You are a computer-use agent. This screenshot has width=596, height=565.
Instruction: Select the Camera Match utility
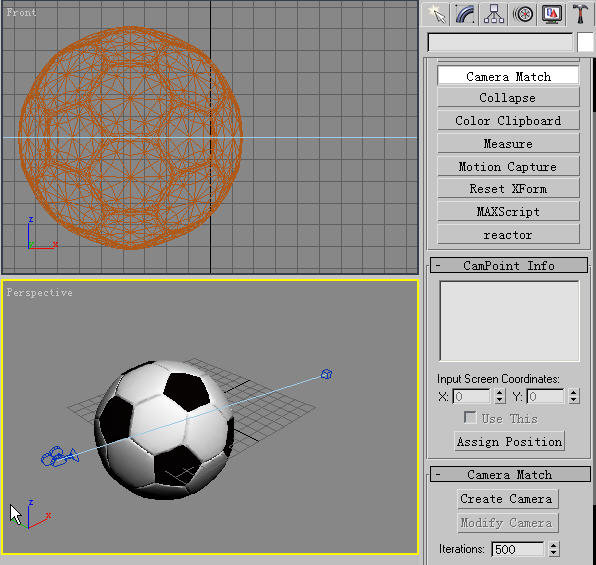508,76
